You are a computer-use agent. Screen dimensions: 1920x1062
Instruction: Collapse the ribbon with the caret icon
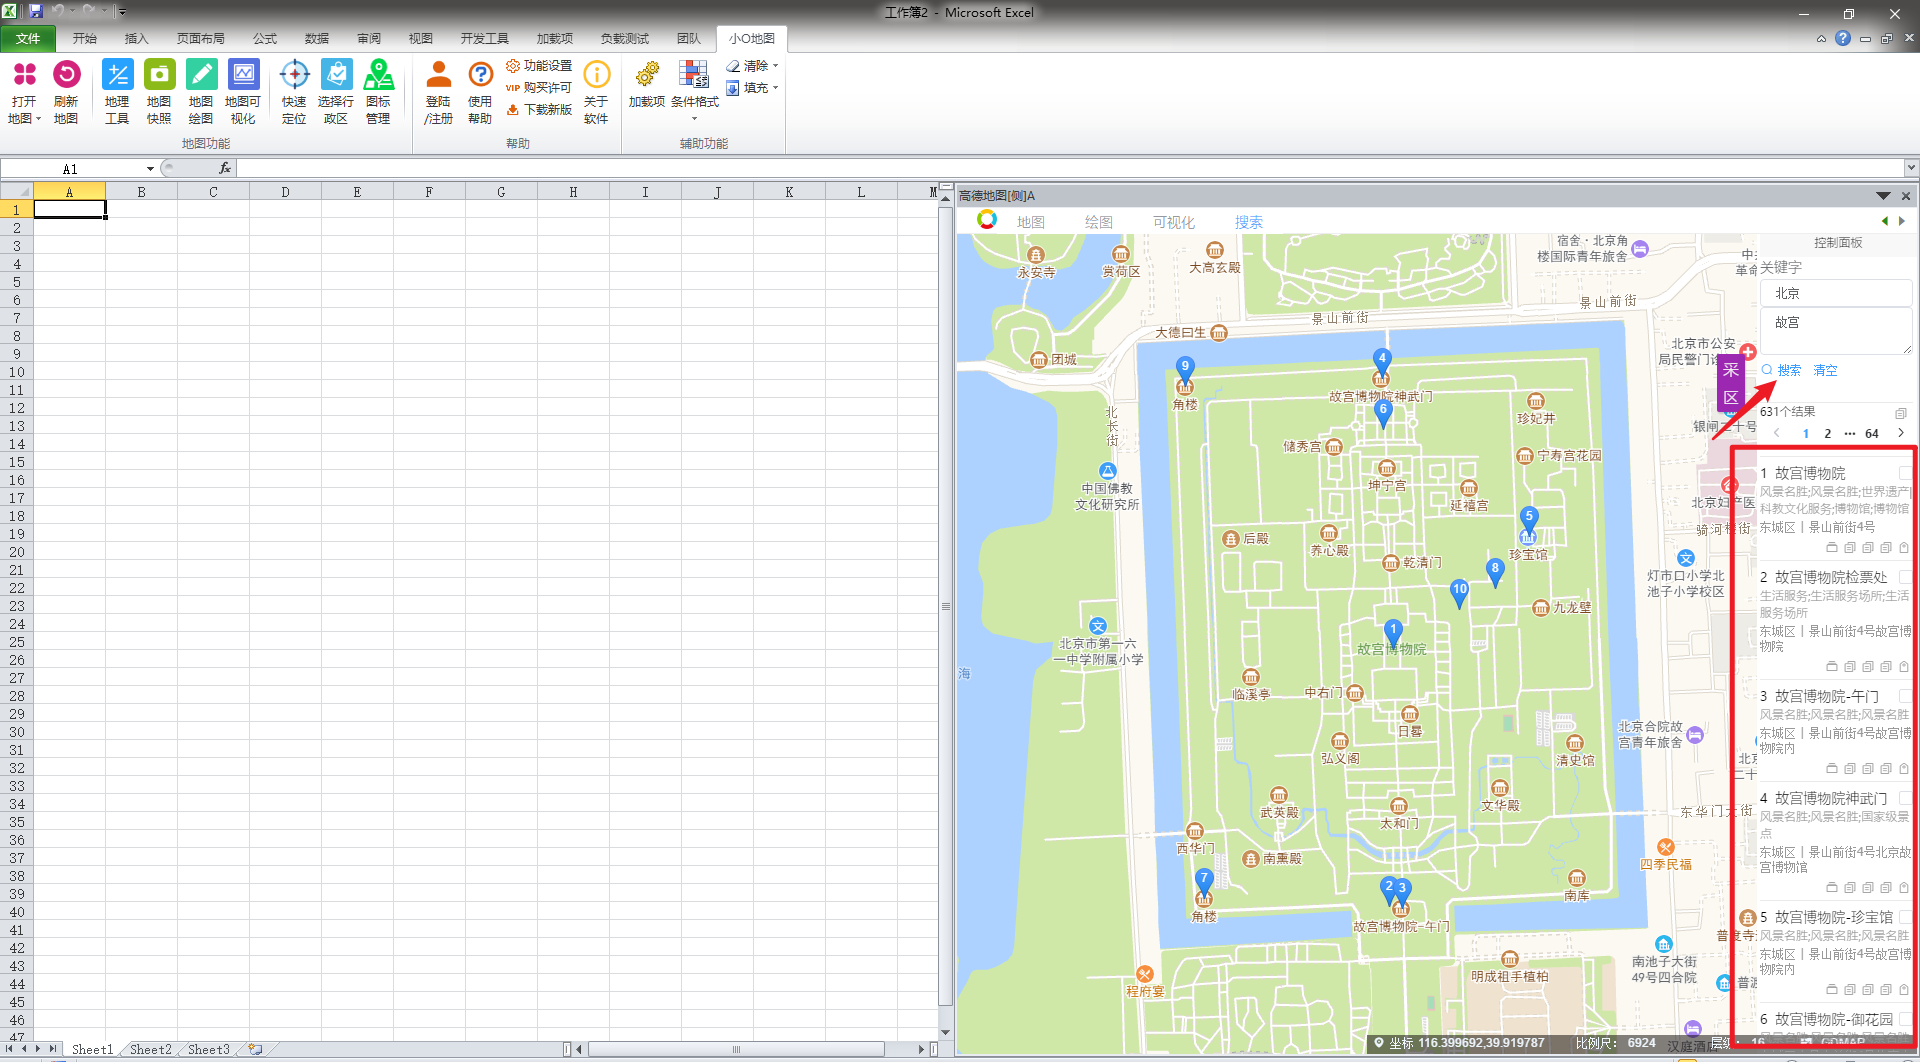click(x=1821, y=39)
